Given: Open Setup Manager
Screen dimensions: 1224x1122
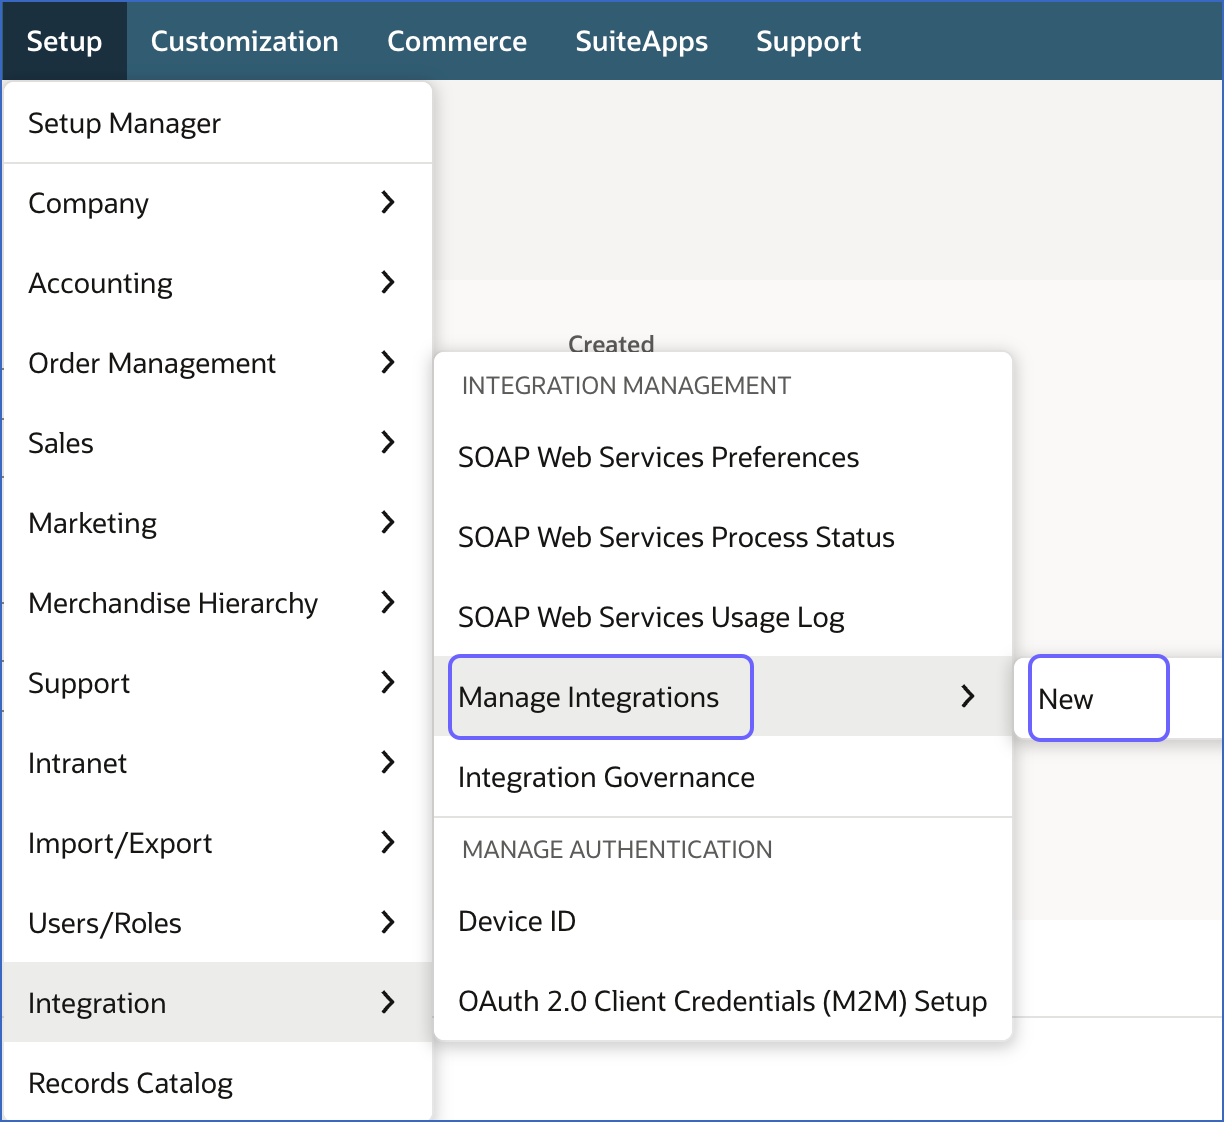Looking at the screenshot, I should (x=124, y=122).
